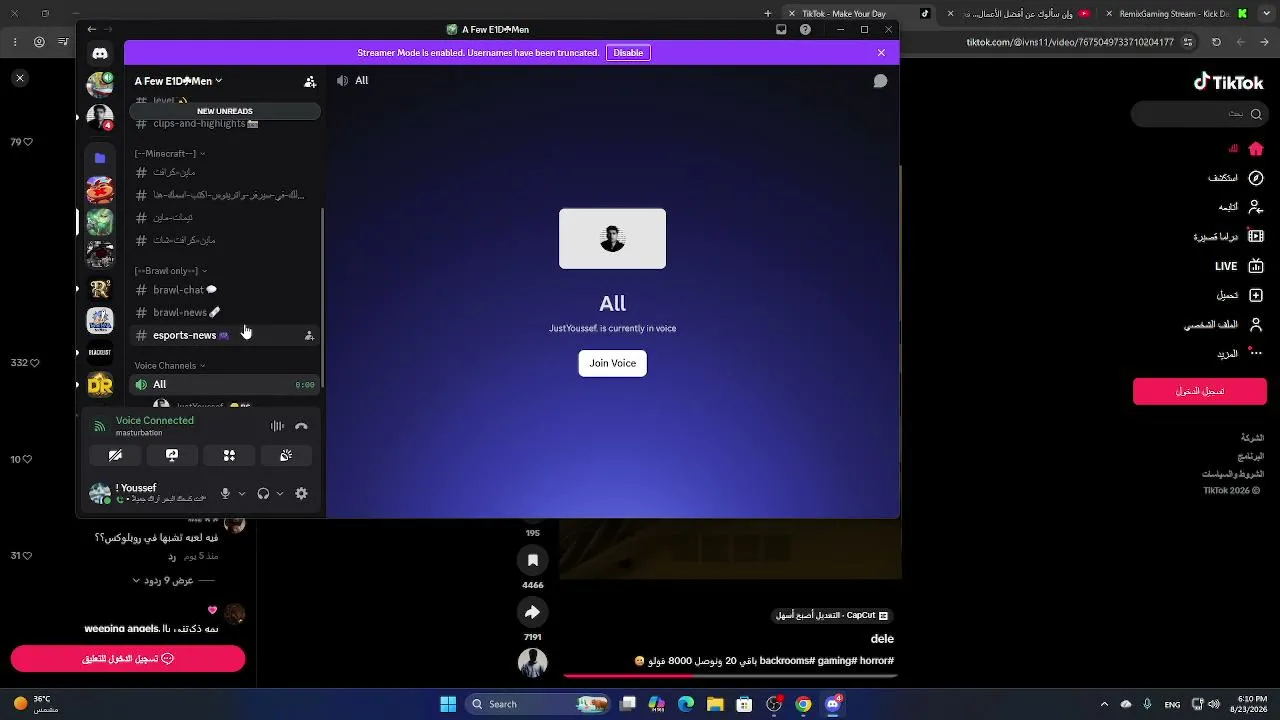The image size is (1280, 720).
Task: Open the Windows Start menu
Action: tap(448, 704)
